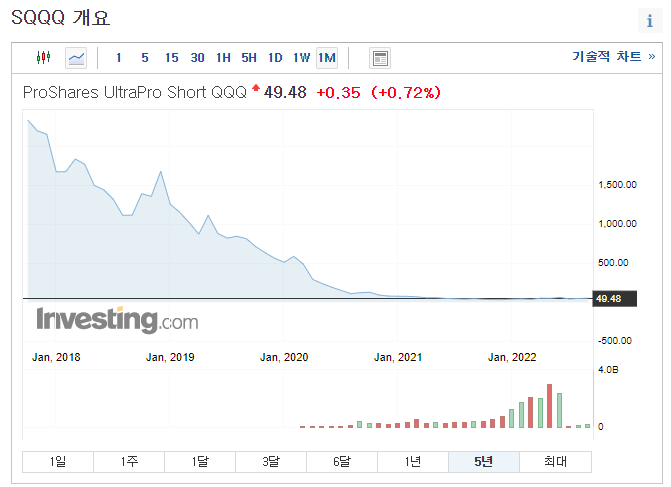Select the 15 minute interval

coord(172,58)
